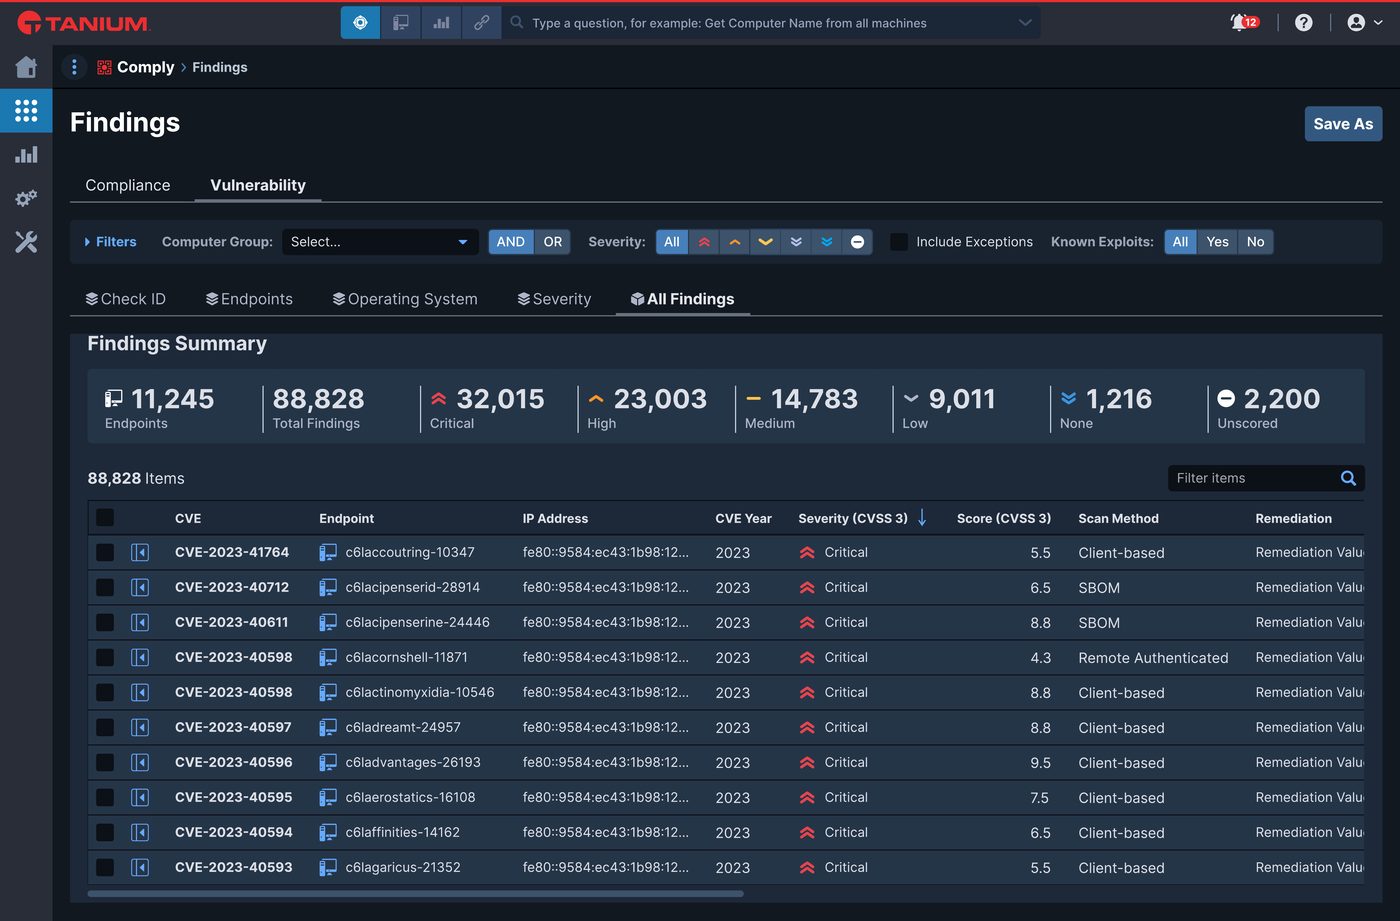
Task: Open side panel icon for CVE-2023-40712
Action: pyautogui.click(x=140, y=587)
